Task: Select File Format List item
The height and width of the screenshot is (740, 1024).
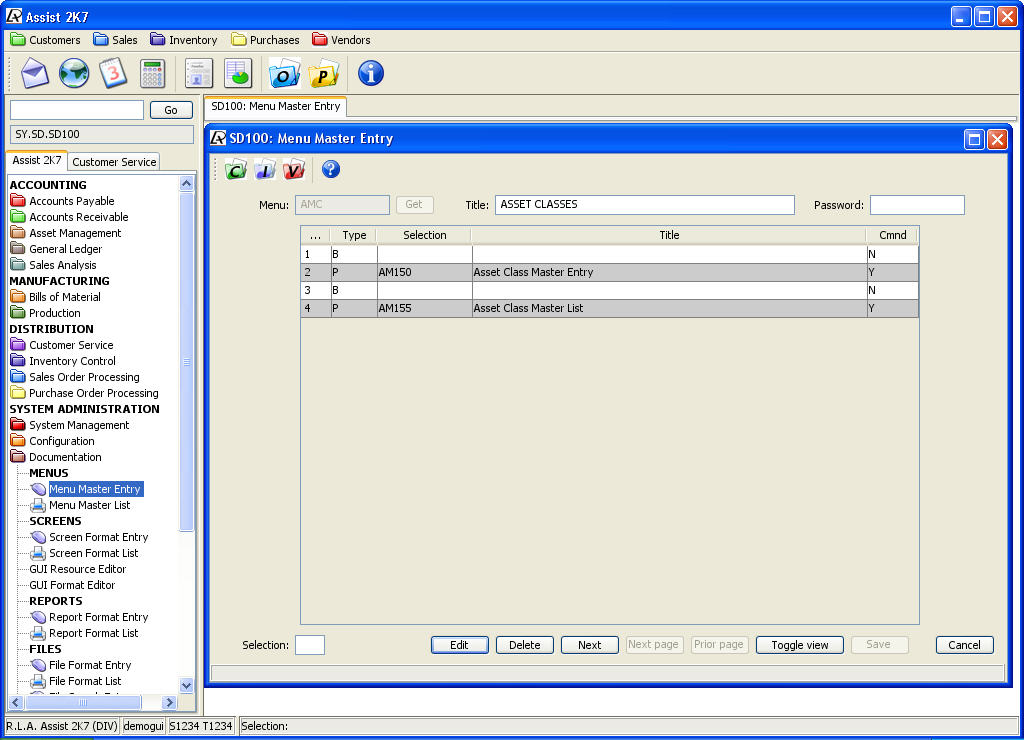Action: pos(85,681)
